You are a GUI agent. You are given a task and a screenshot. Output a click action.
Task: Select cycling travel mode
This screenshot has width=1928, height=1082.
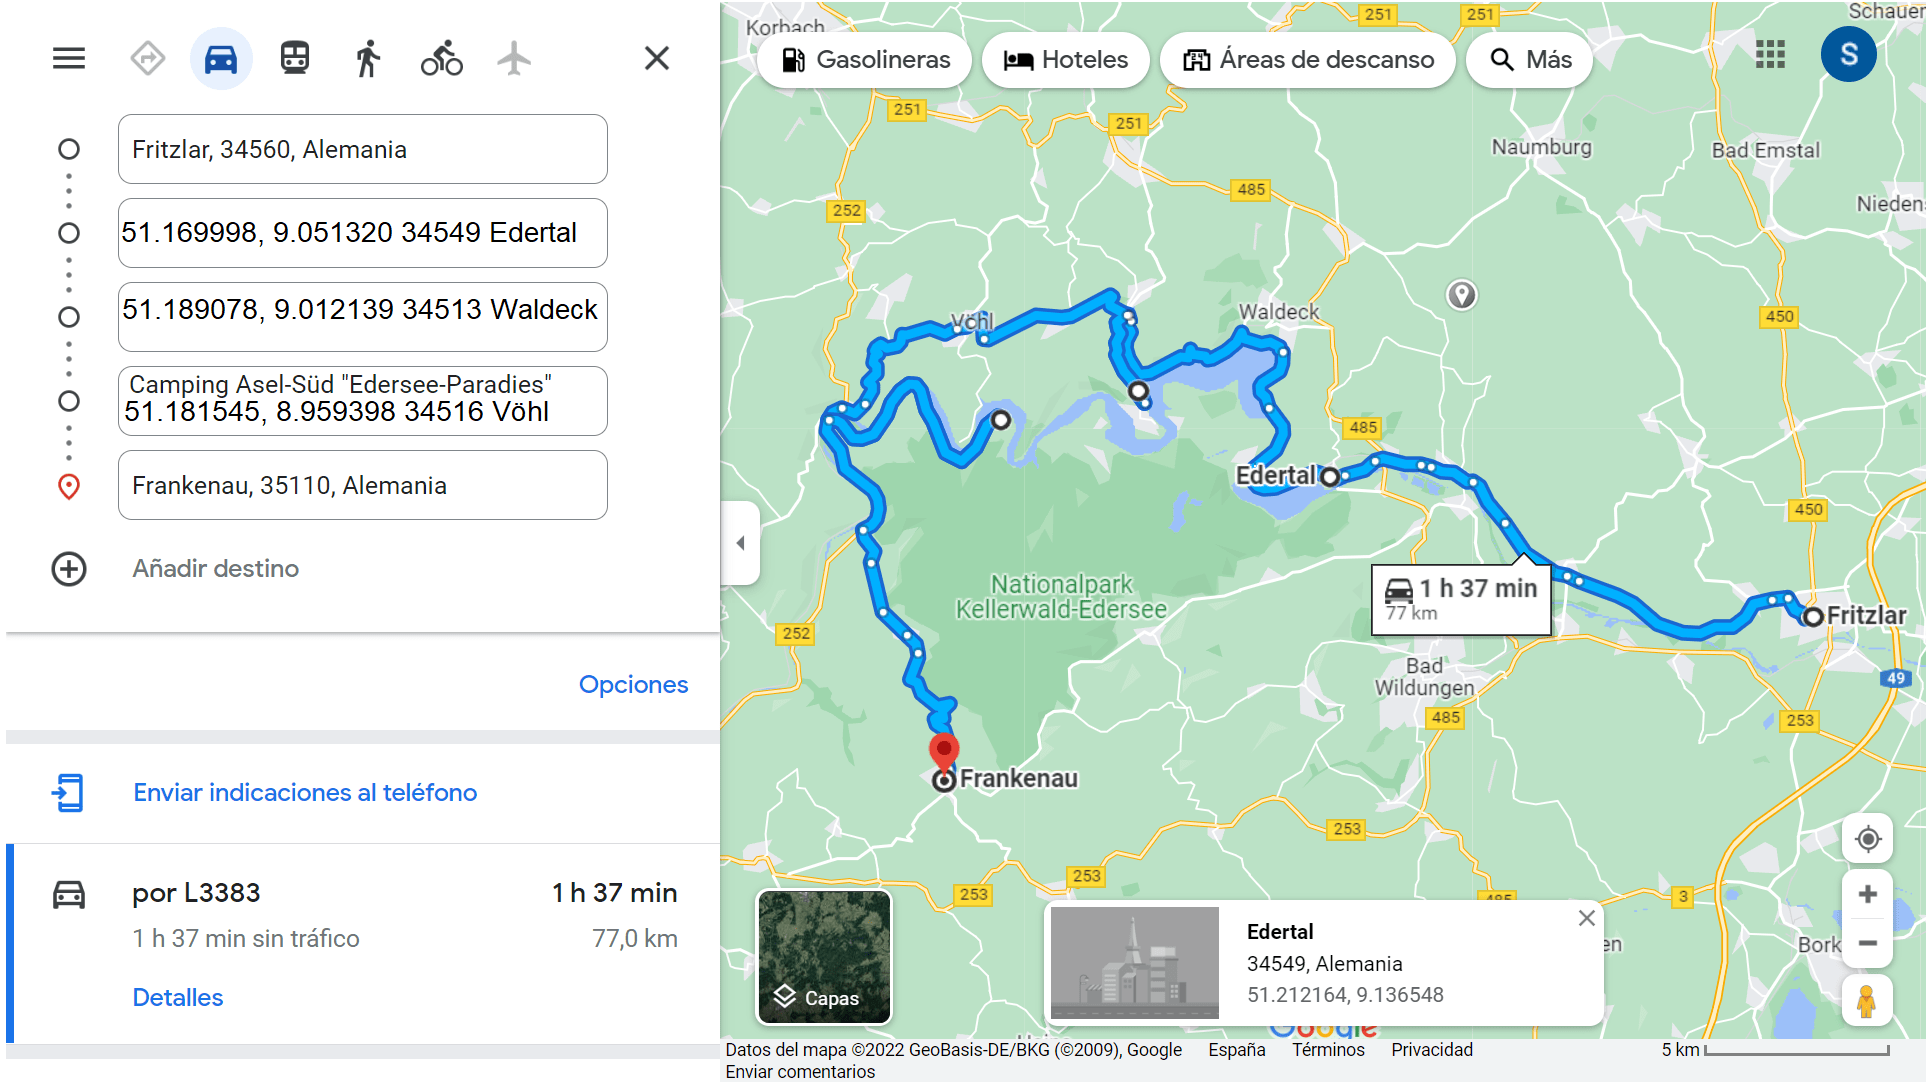pyautogui.click(x=441, y=58)
